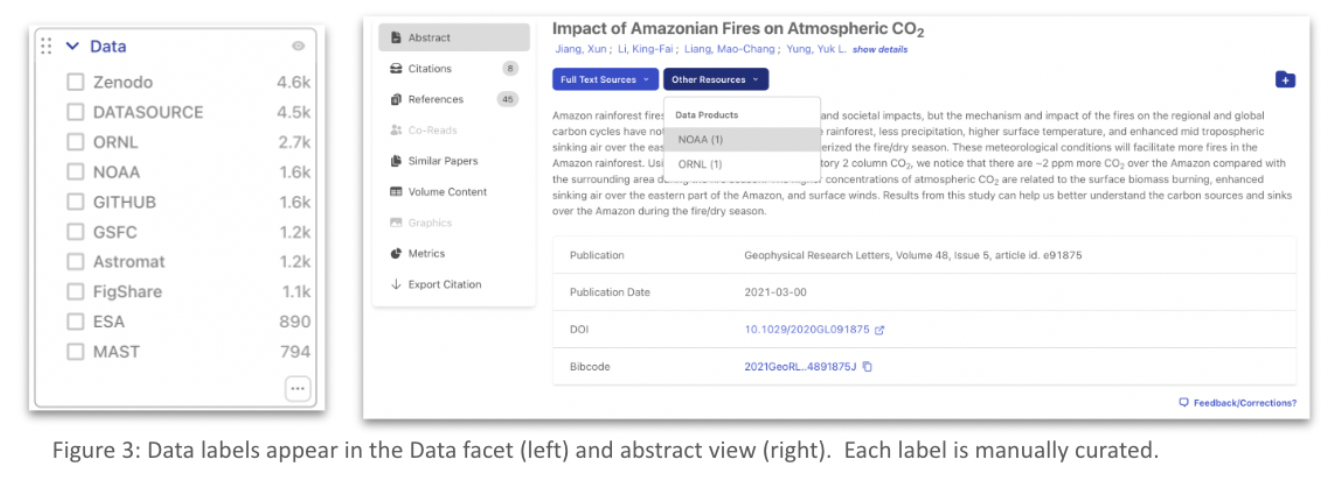Viewport: 1344px width, 484px height.
Task: Open the Full Text Sources dropdown
Action: click(x=604, y=80)
